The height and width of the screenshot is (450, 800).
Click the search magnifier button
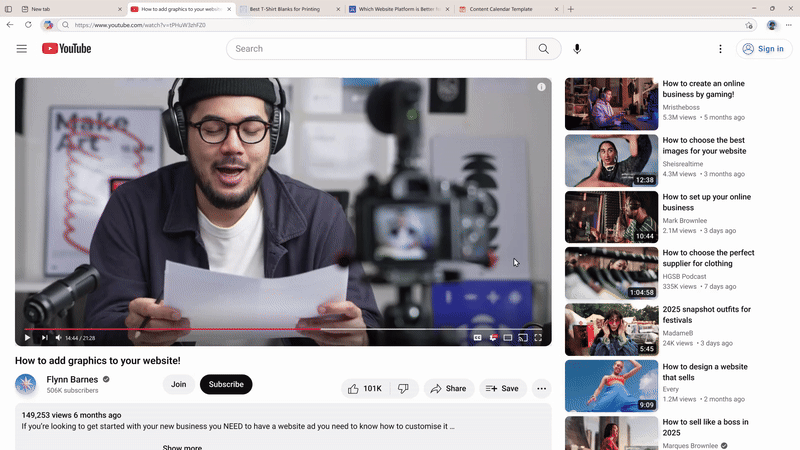[543, 48]
